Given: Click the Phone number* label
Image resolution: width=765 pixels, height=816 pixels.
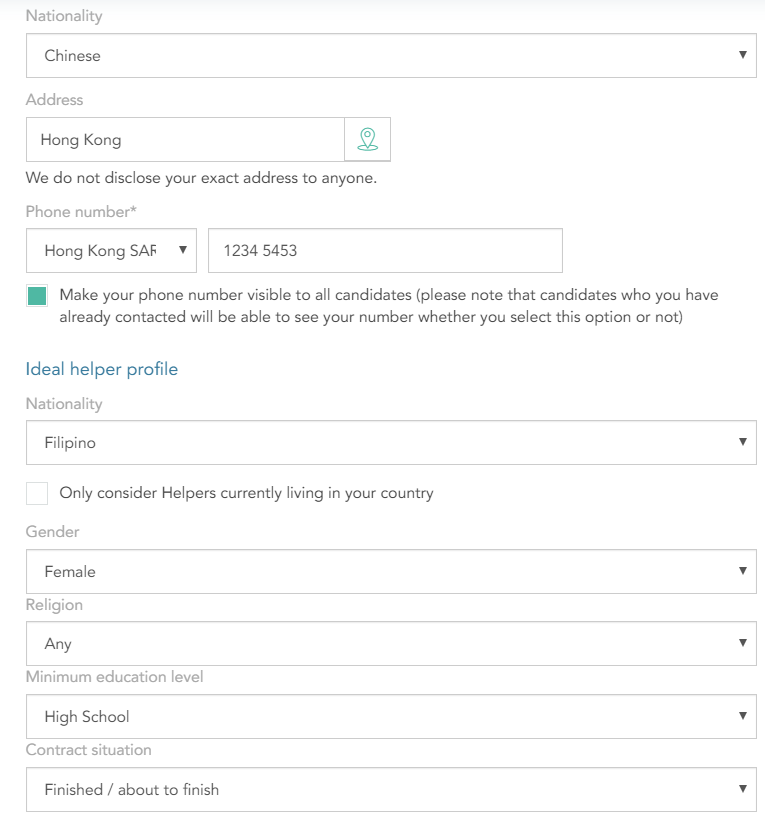Looking at the screenshot, I should pos(81,212).
